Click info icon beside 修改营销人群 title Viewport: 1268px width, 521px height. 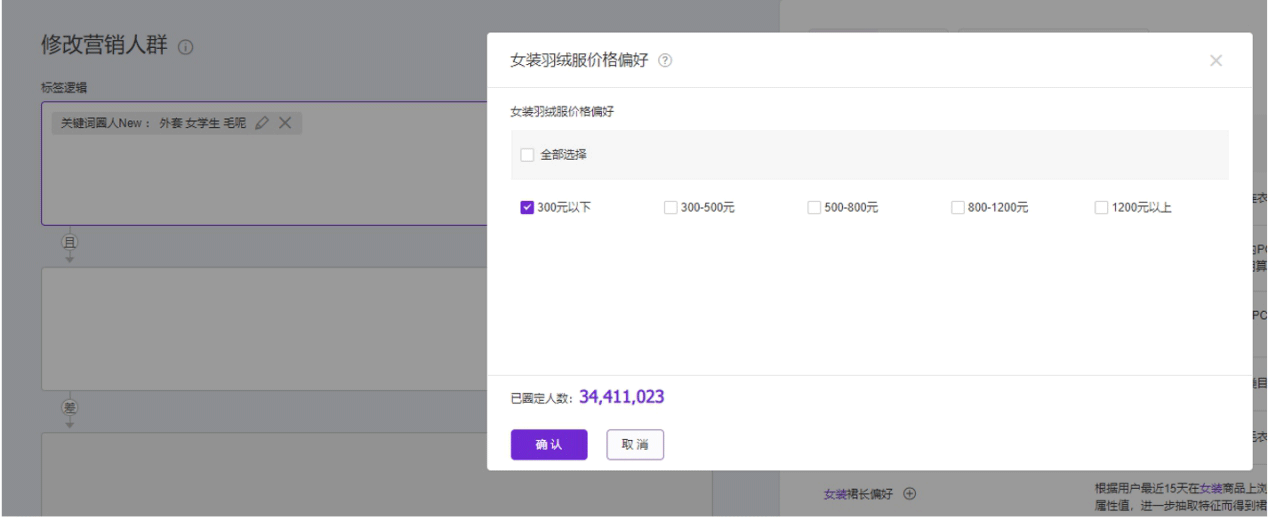coord(186,47)
